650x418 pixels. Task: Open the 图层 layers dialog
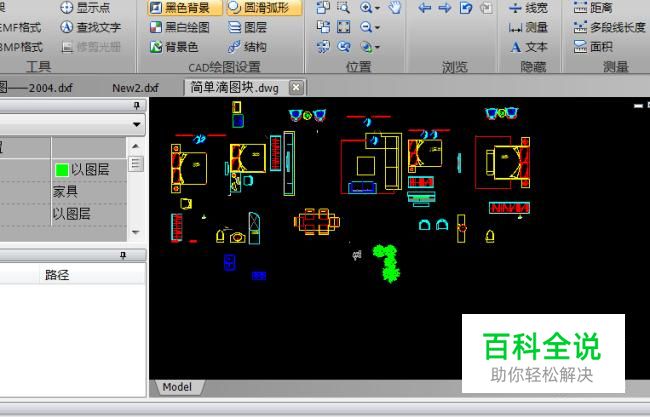pyautogui.click(x=247, y=27)
